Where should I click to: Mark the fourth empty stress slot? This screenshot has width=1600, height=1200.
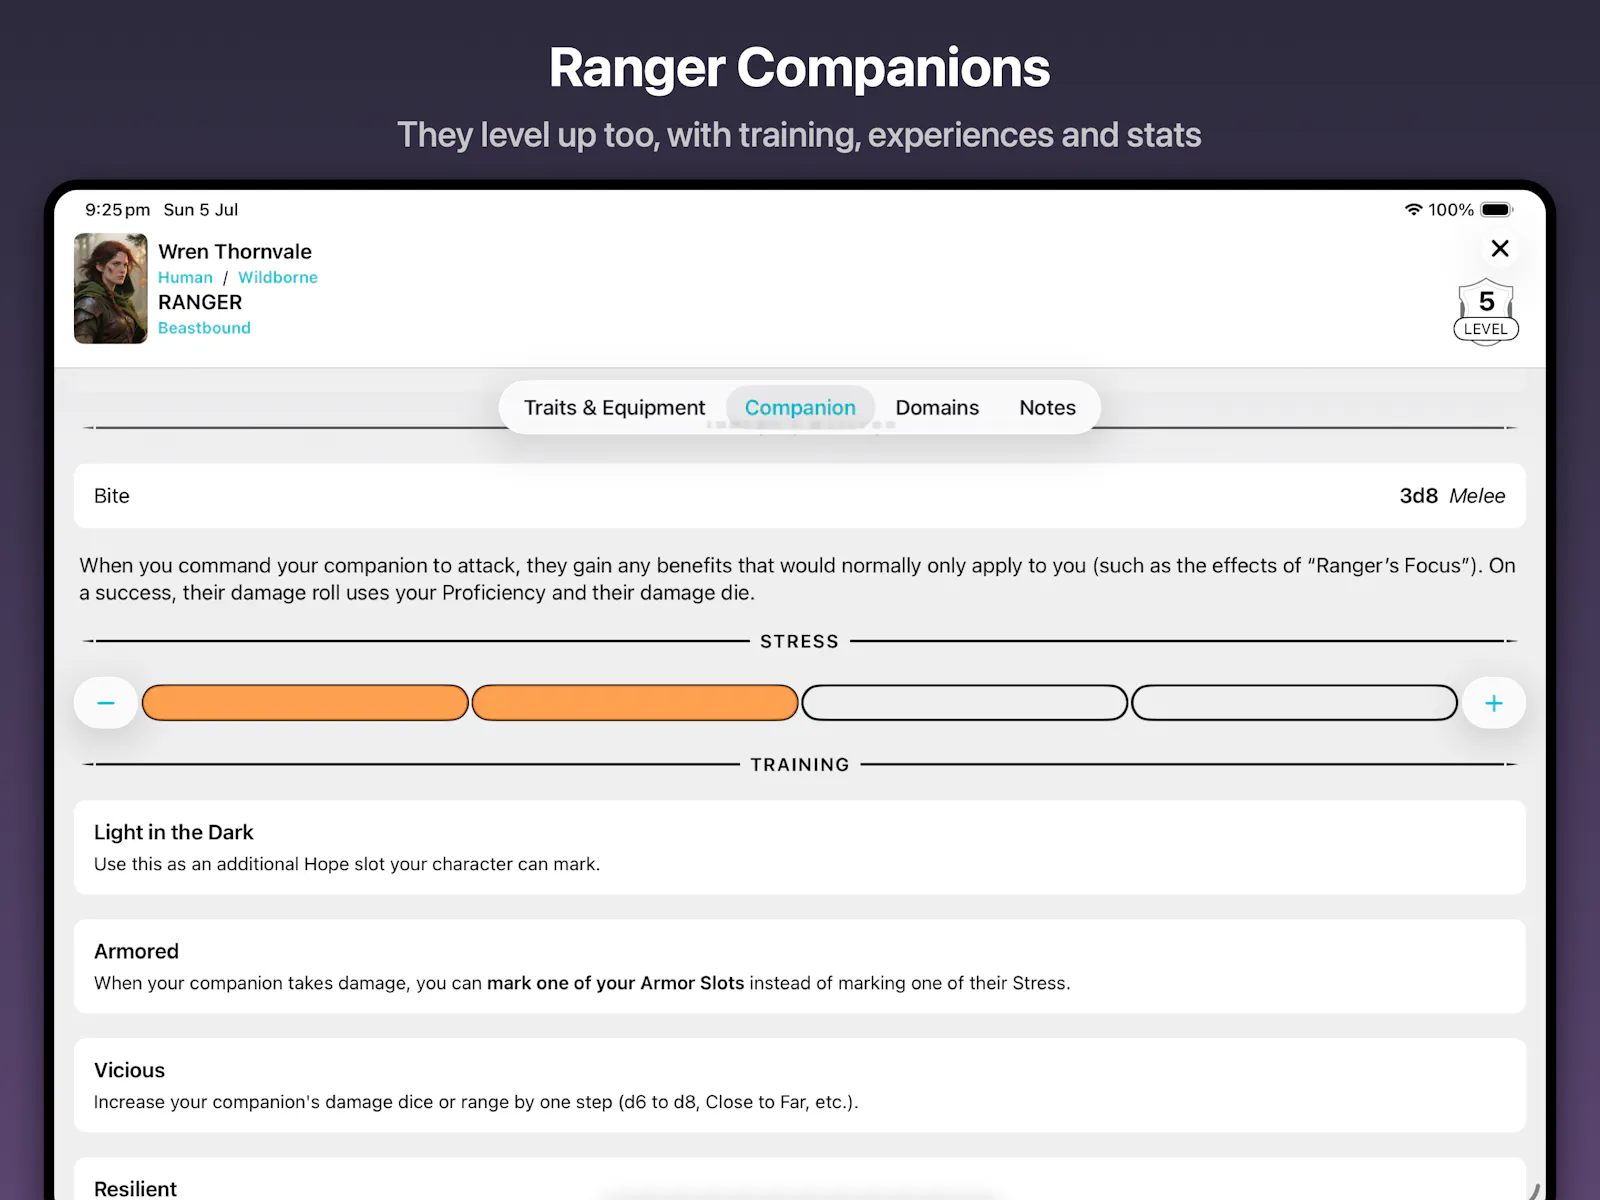pyautogui.click(x=1294, y=703)
